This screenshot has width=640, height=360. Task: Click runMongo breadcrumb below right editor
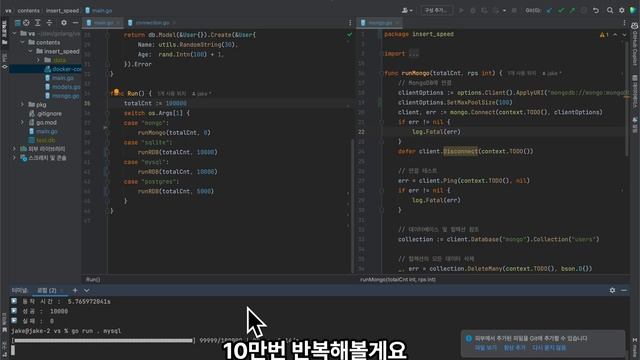pyautogui.click(x=398, y=280)
